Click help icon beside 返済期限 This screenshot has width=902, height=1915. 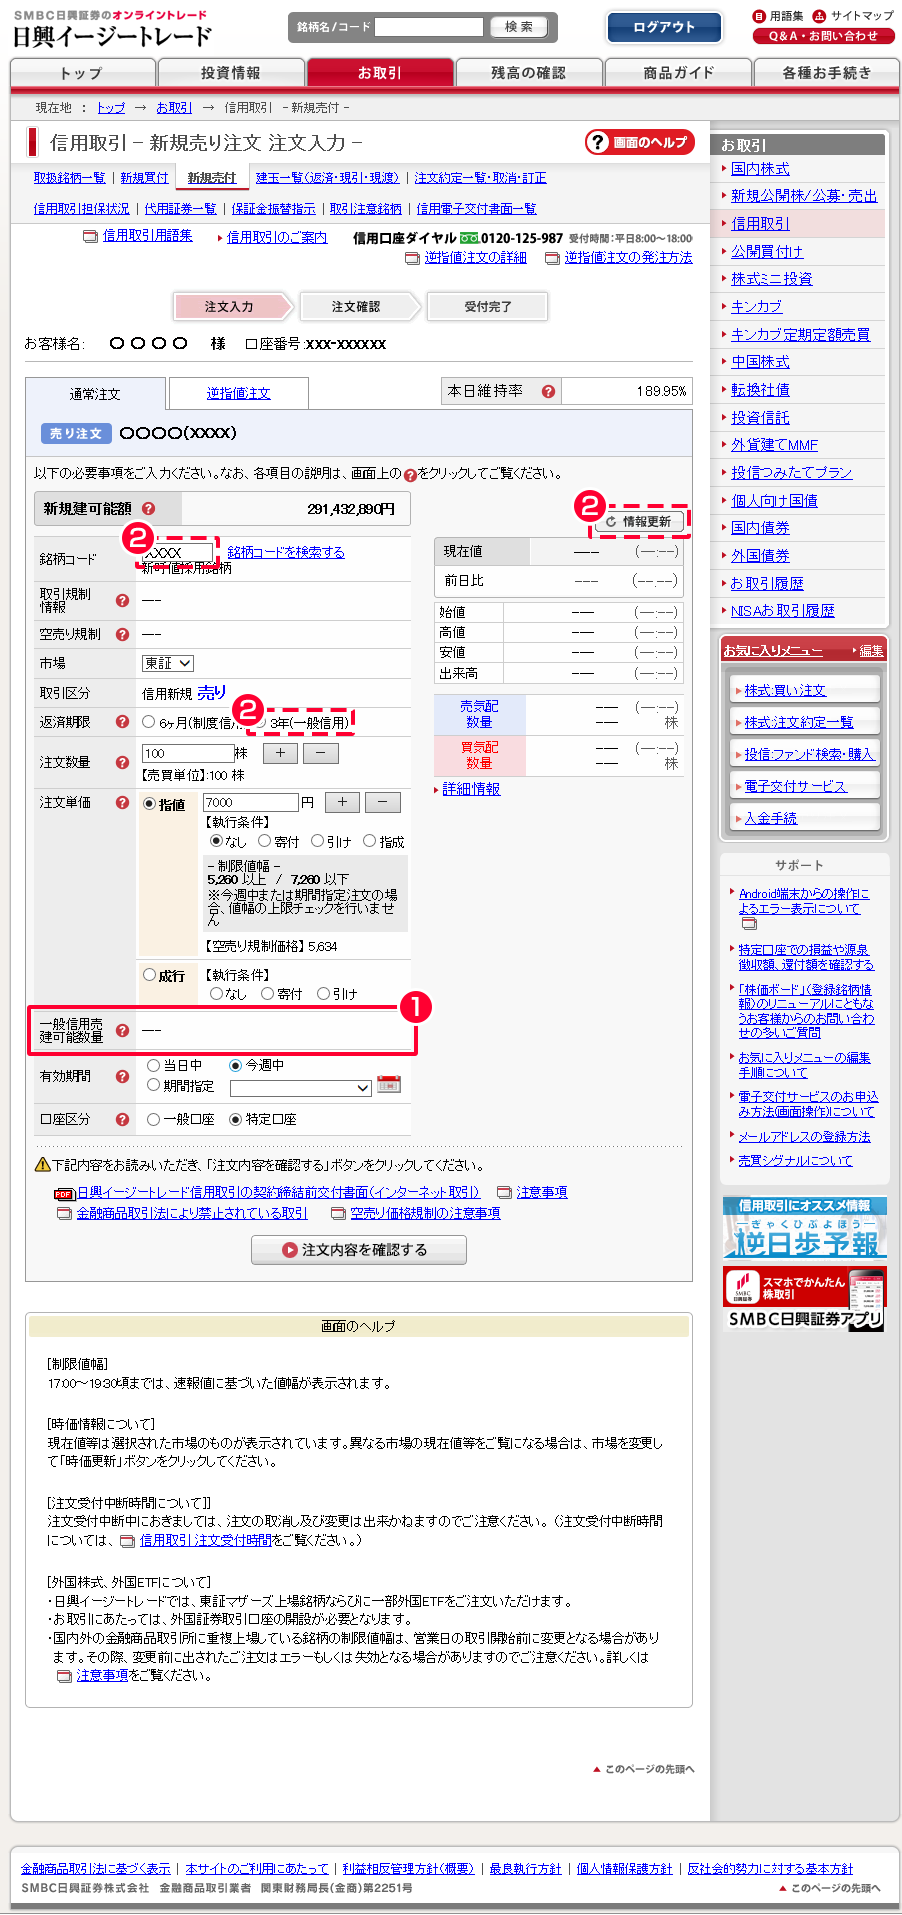122,722
